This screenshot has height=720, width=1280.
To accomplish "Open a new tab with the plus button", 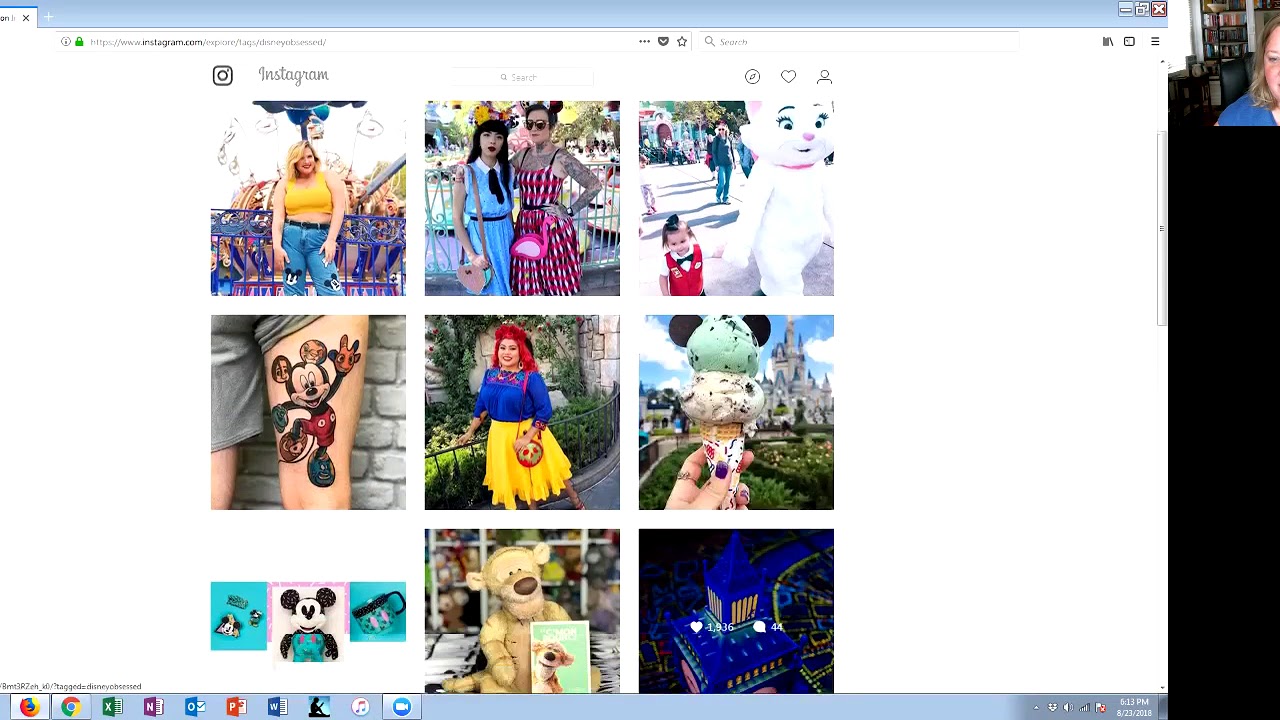I will [x=48, y=17].
